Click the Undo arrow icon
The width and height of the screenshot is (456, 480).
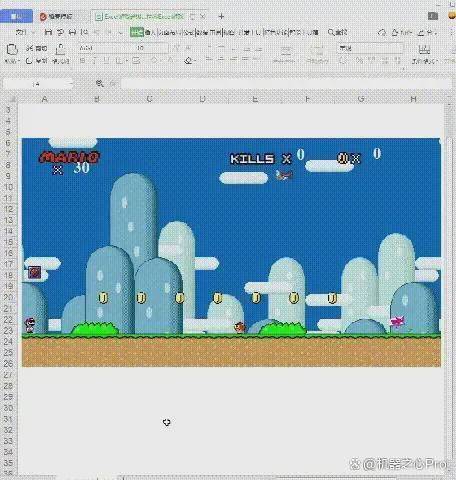tap(97, 32)
